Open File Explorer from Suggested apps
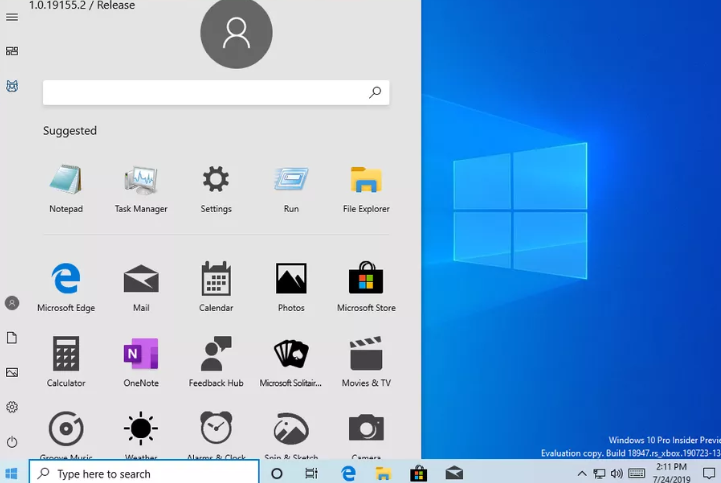The height and width of the screenshot is (483, 721). tap(366, 189)
